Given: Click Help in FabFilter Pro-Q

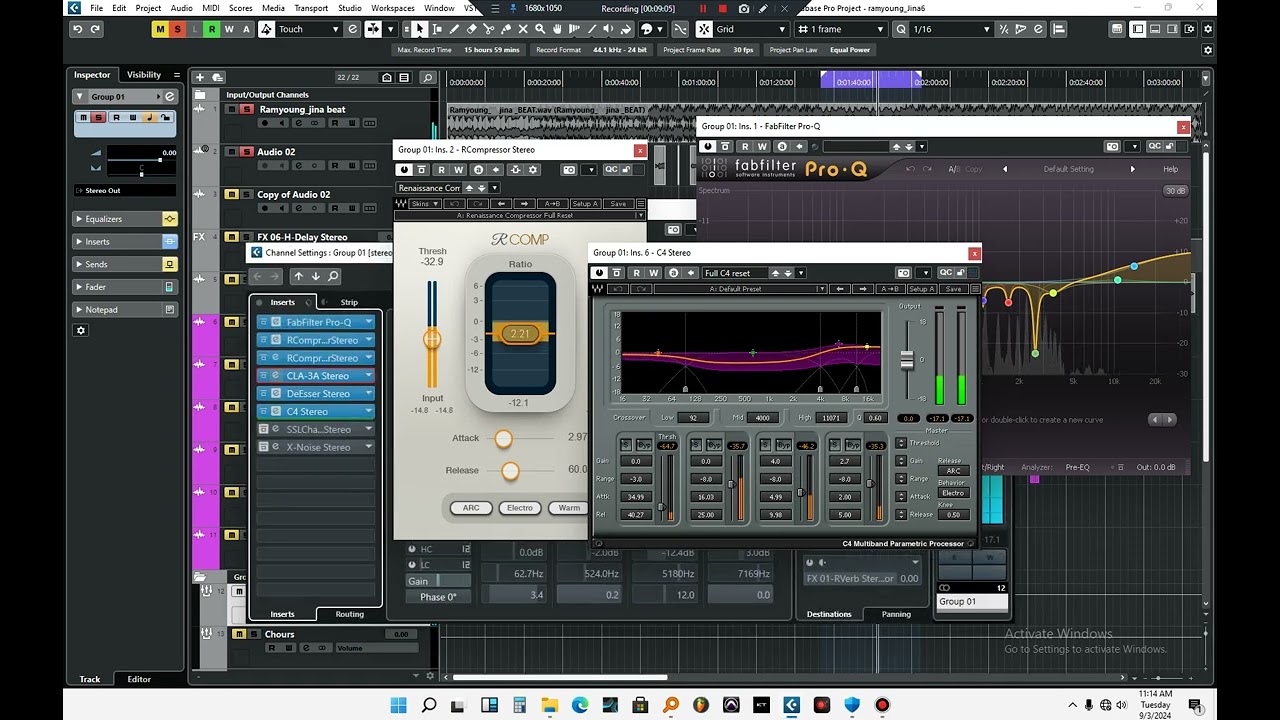Looking at the screenshot, I should (1171, 169).
